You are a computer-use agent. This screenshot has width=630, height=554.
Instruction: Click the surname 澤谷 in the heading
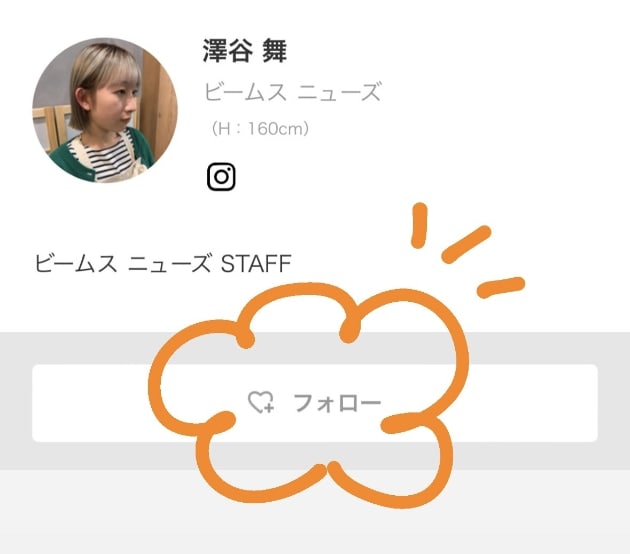point(227,51)
